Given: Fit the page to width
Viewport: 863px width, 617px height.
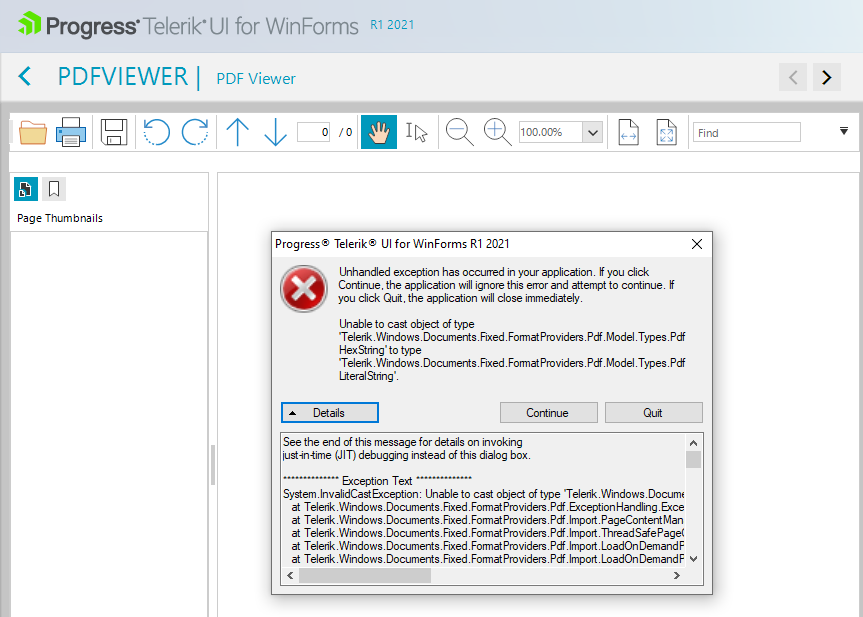Looking at the screenshot, I should pos(629,132).
